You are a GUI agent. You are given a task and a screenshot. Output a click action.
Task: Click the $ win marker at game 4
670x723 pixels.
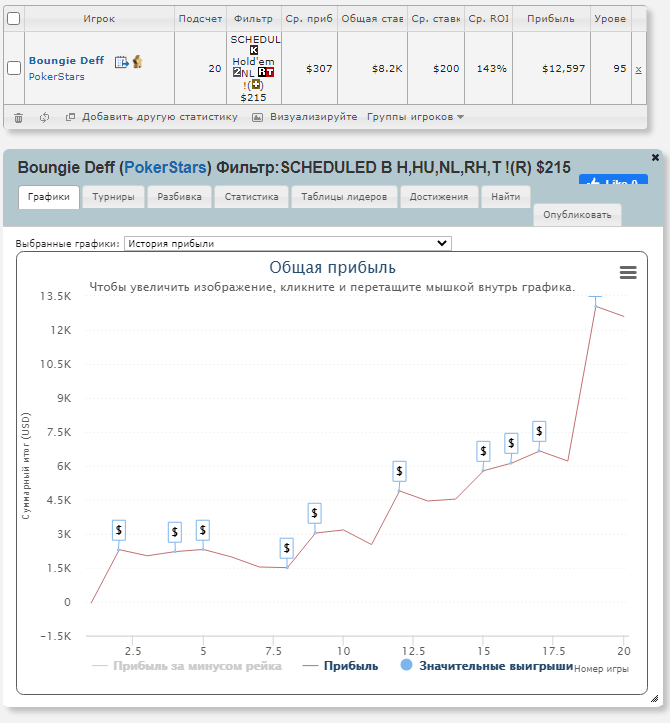175,532
